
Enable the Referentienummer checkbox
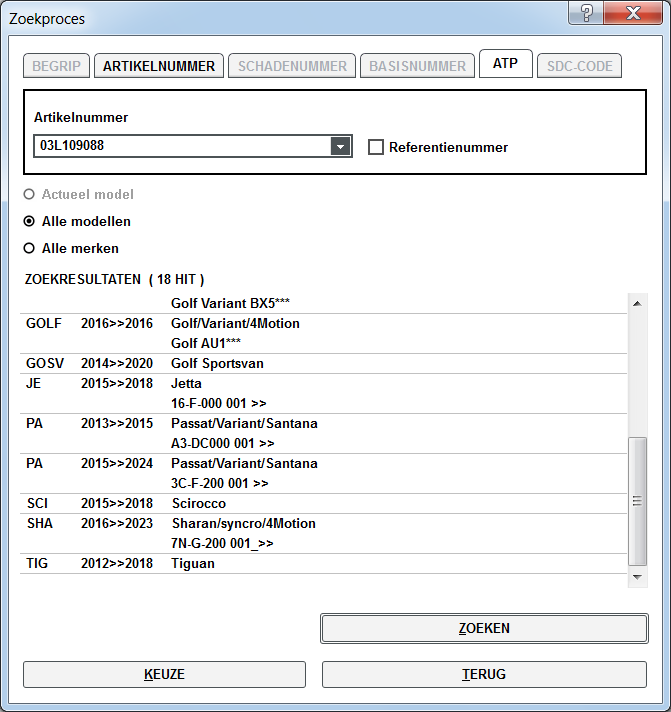pos(376,147)
